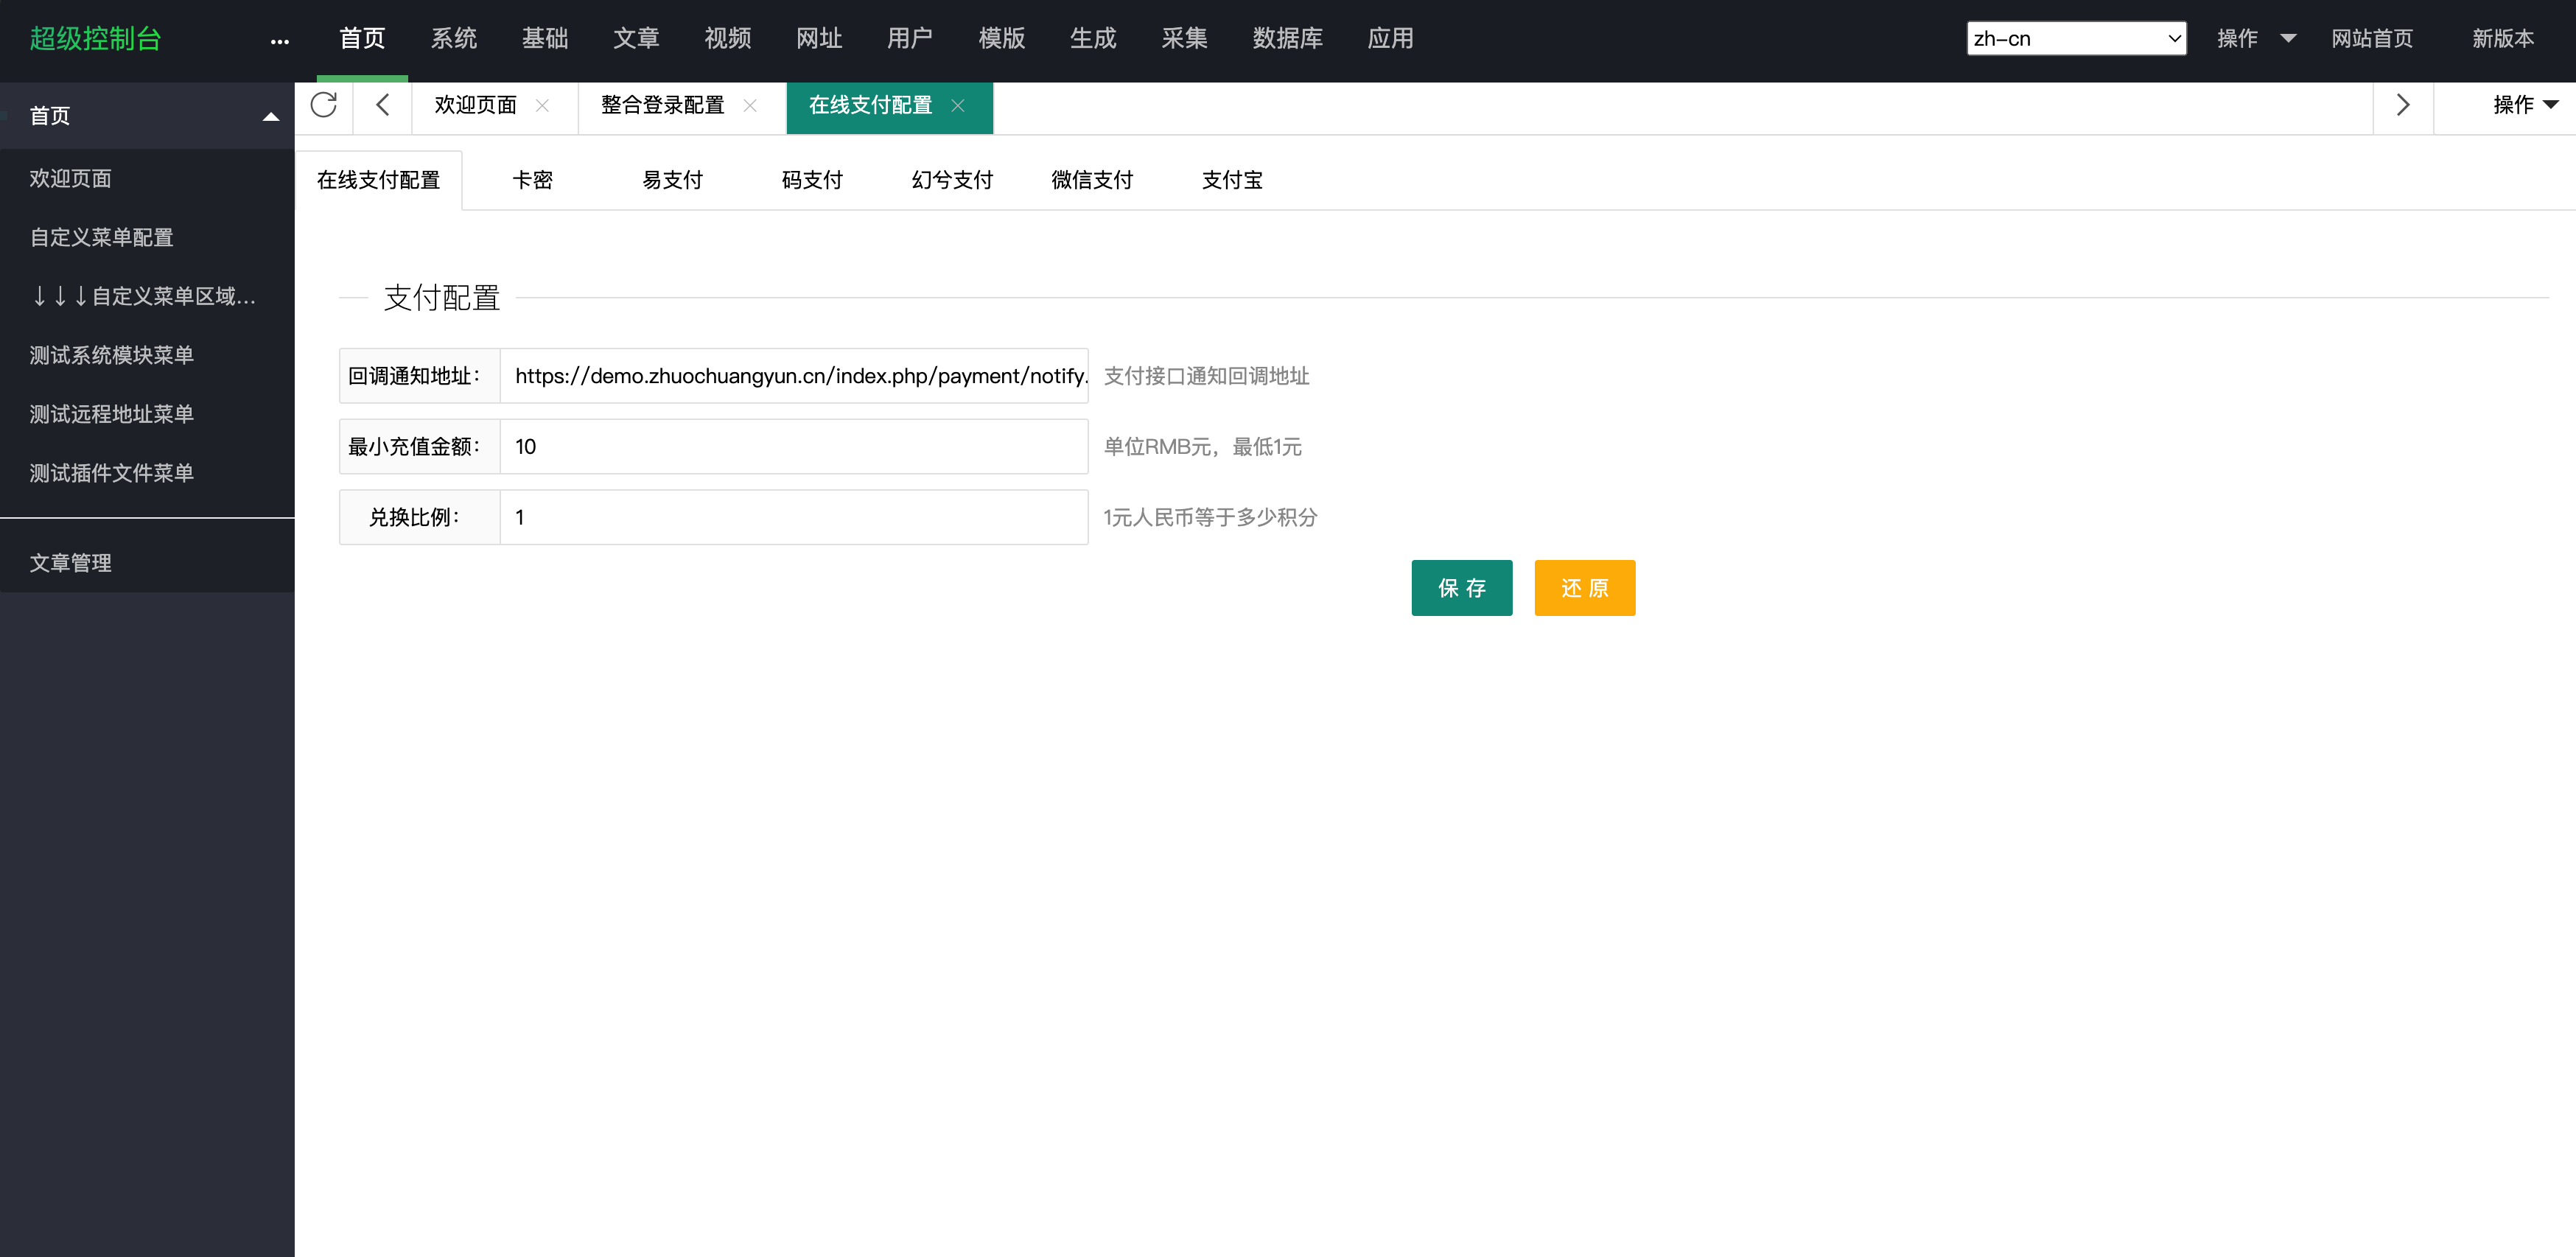This screenshot has width=2576, height=1257.
Task: Open the 采集 top menu
Action: click(1185, 39)
